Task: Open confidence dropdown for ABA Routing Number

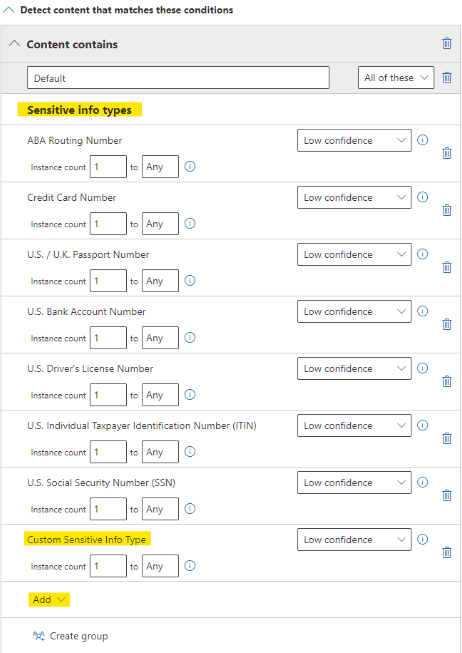Action: [354, 140]
